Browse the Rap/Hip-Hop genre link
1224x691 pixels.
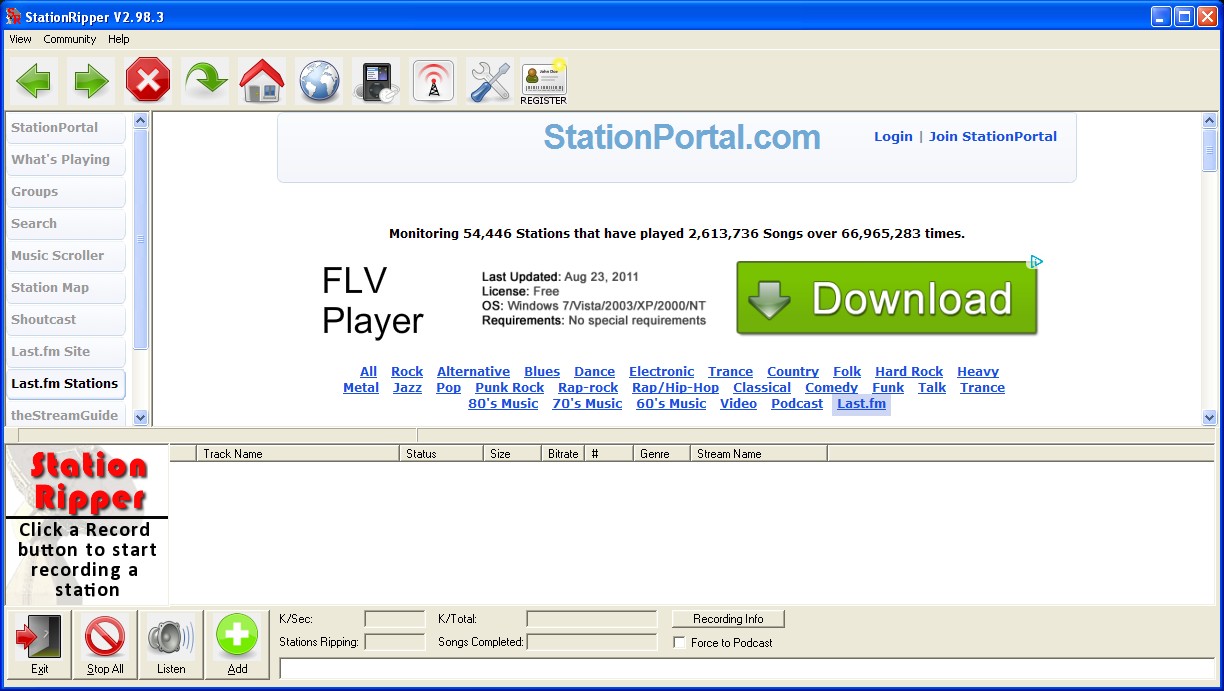675,388
